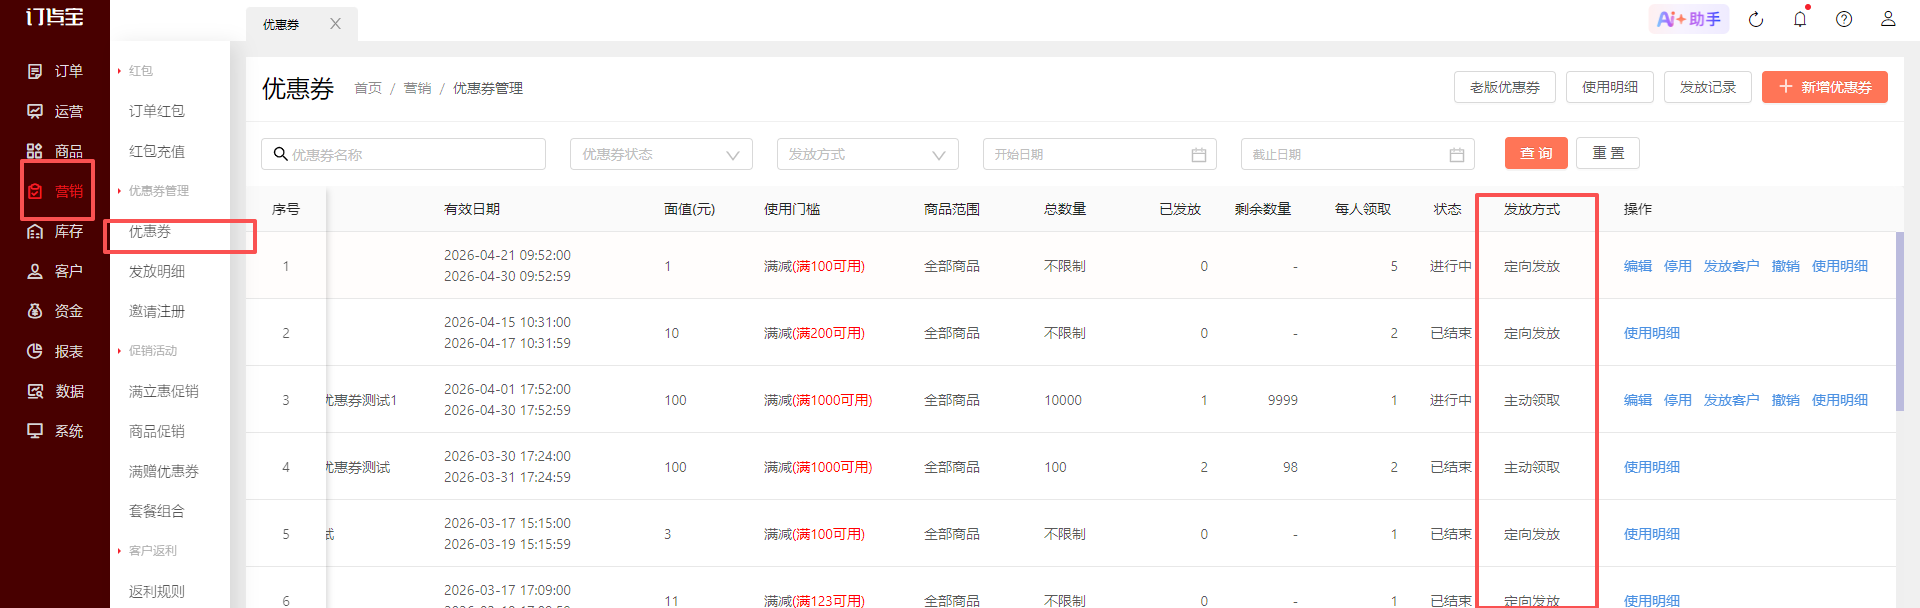1920x608 pixels.
Task: Click calendar icon in 截止日期 field
Action: (x=1457, y=155)
